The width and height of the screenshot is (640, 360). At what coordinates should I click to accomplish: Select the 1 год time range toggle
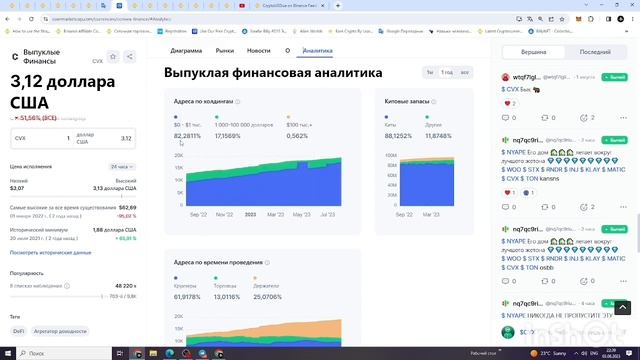click(447, 73)
